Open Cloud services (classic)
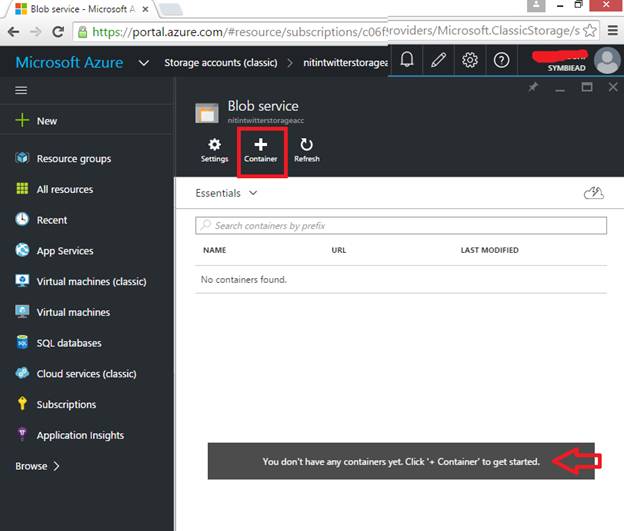624x531 pixels. point(76,373)
